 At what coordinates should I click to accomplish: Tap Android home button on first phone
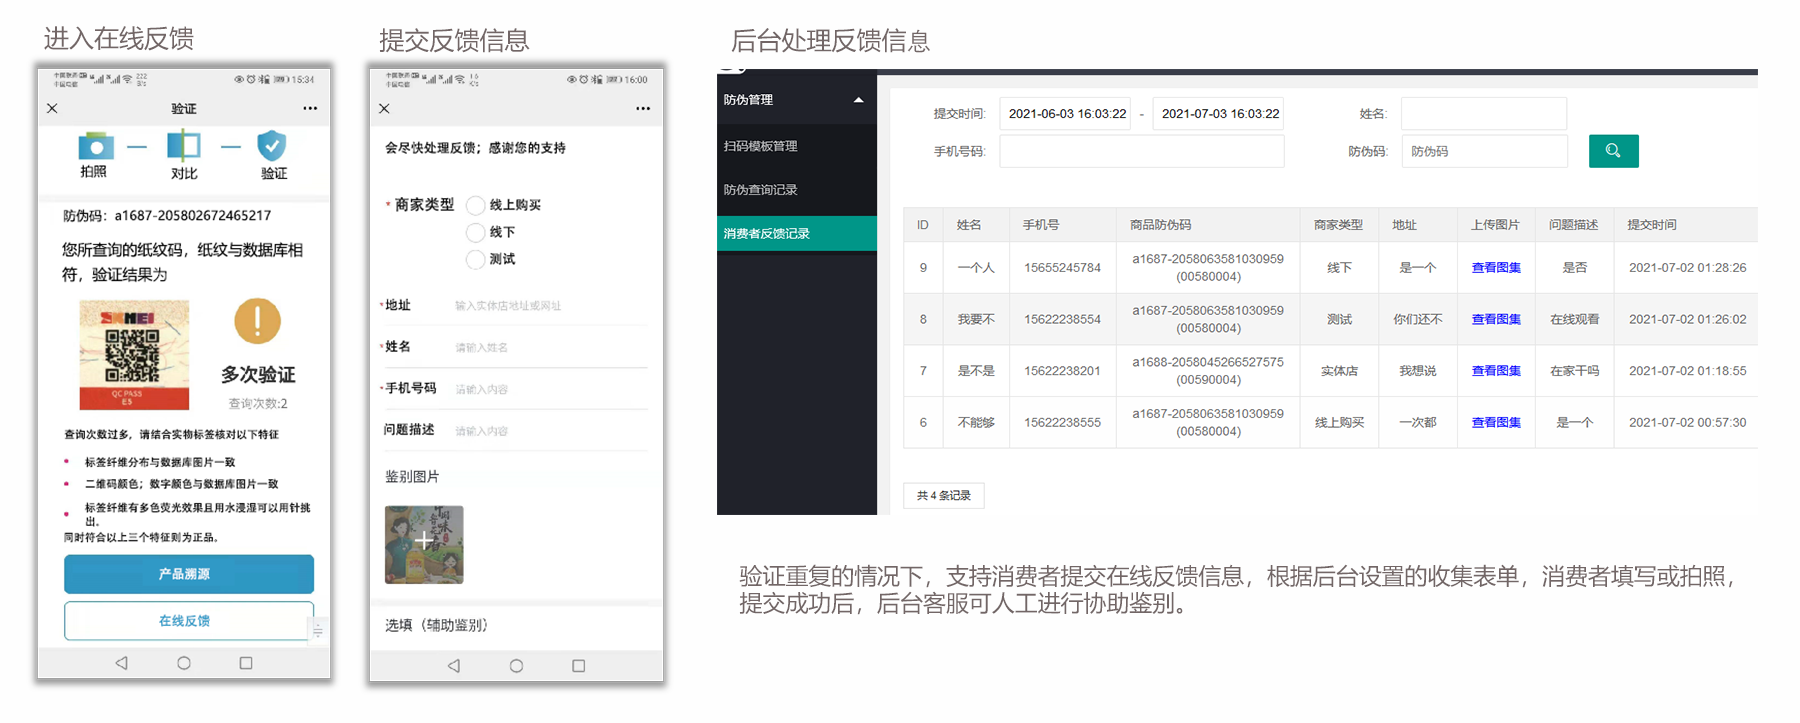pos(184,663)
